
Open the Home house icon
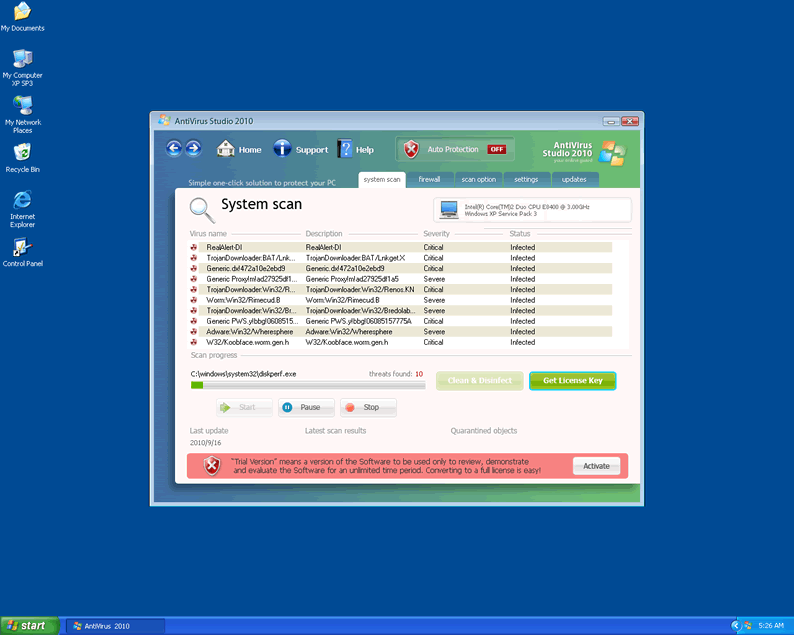[226, 149]
